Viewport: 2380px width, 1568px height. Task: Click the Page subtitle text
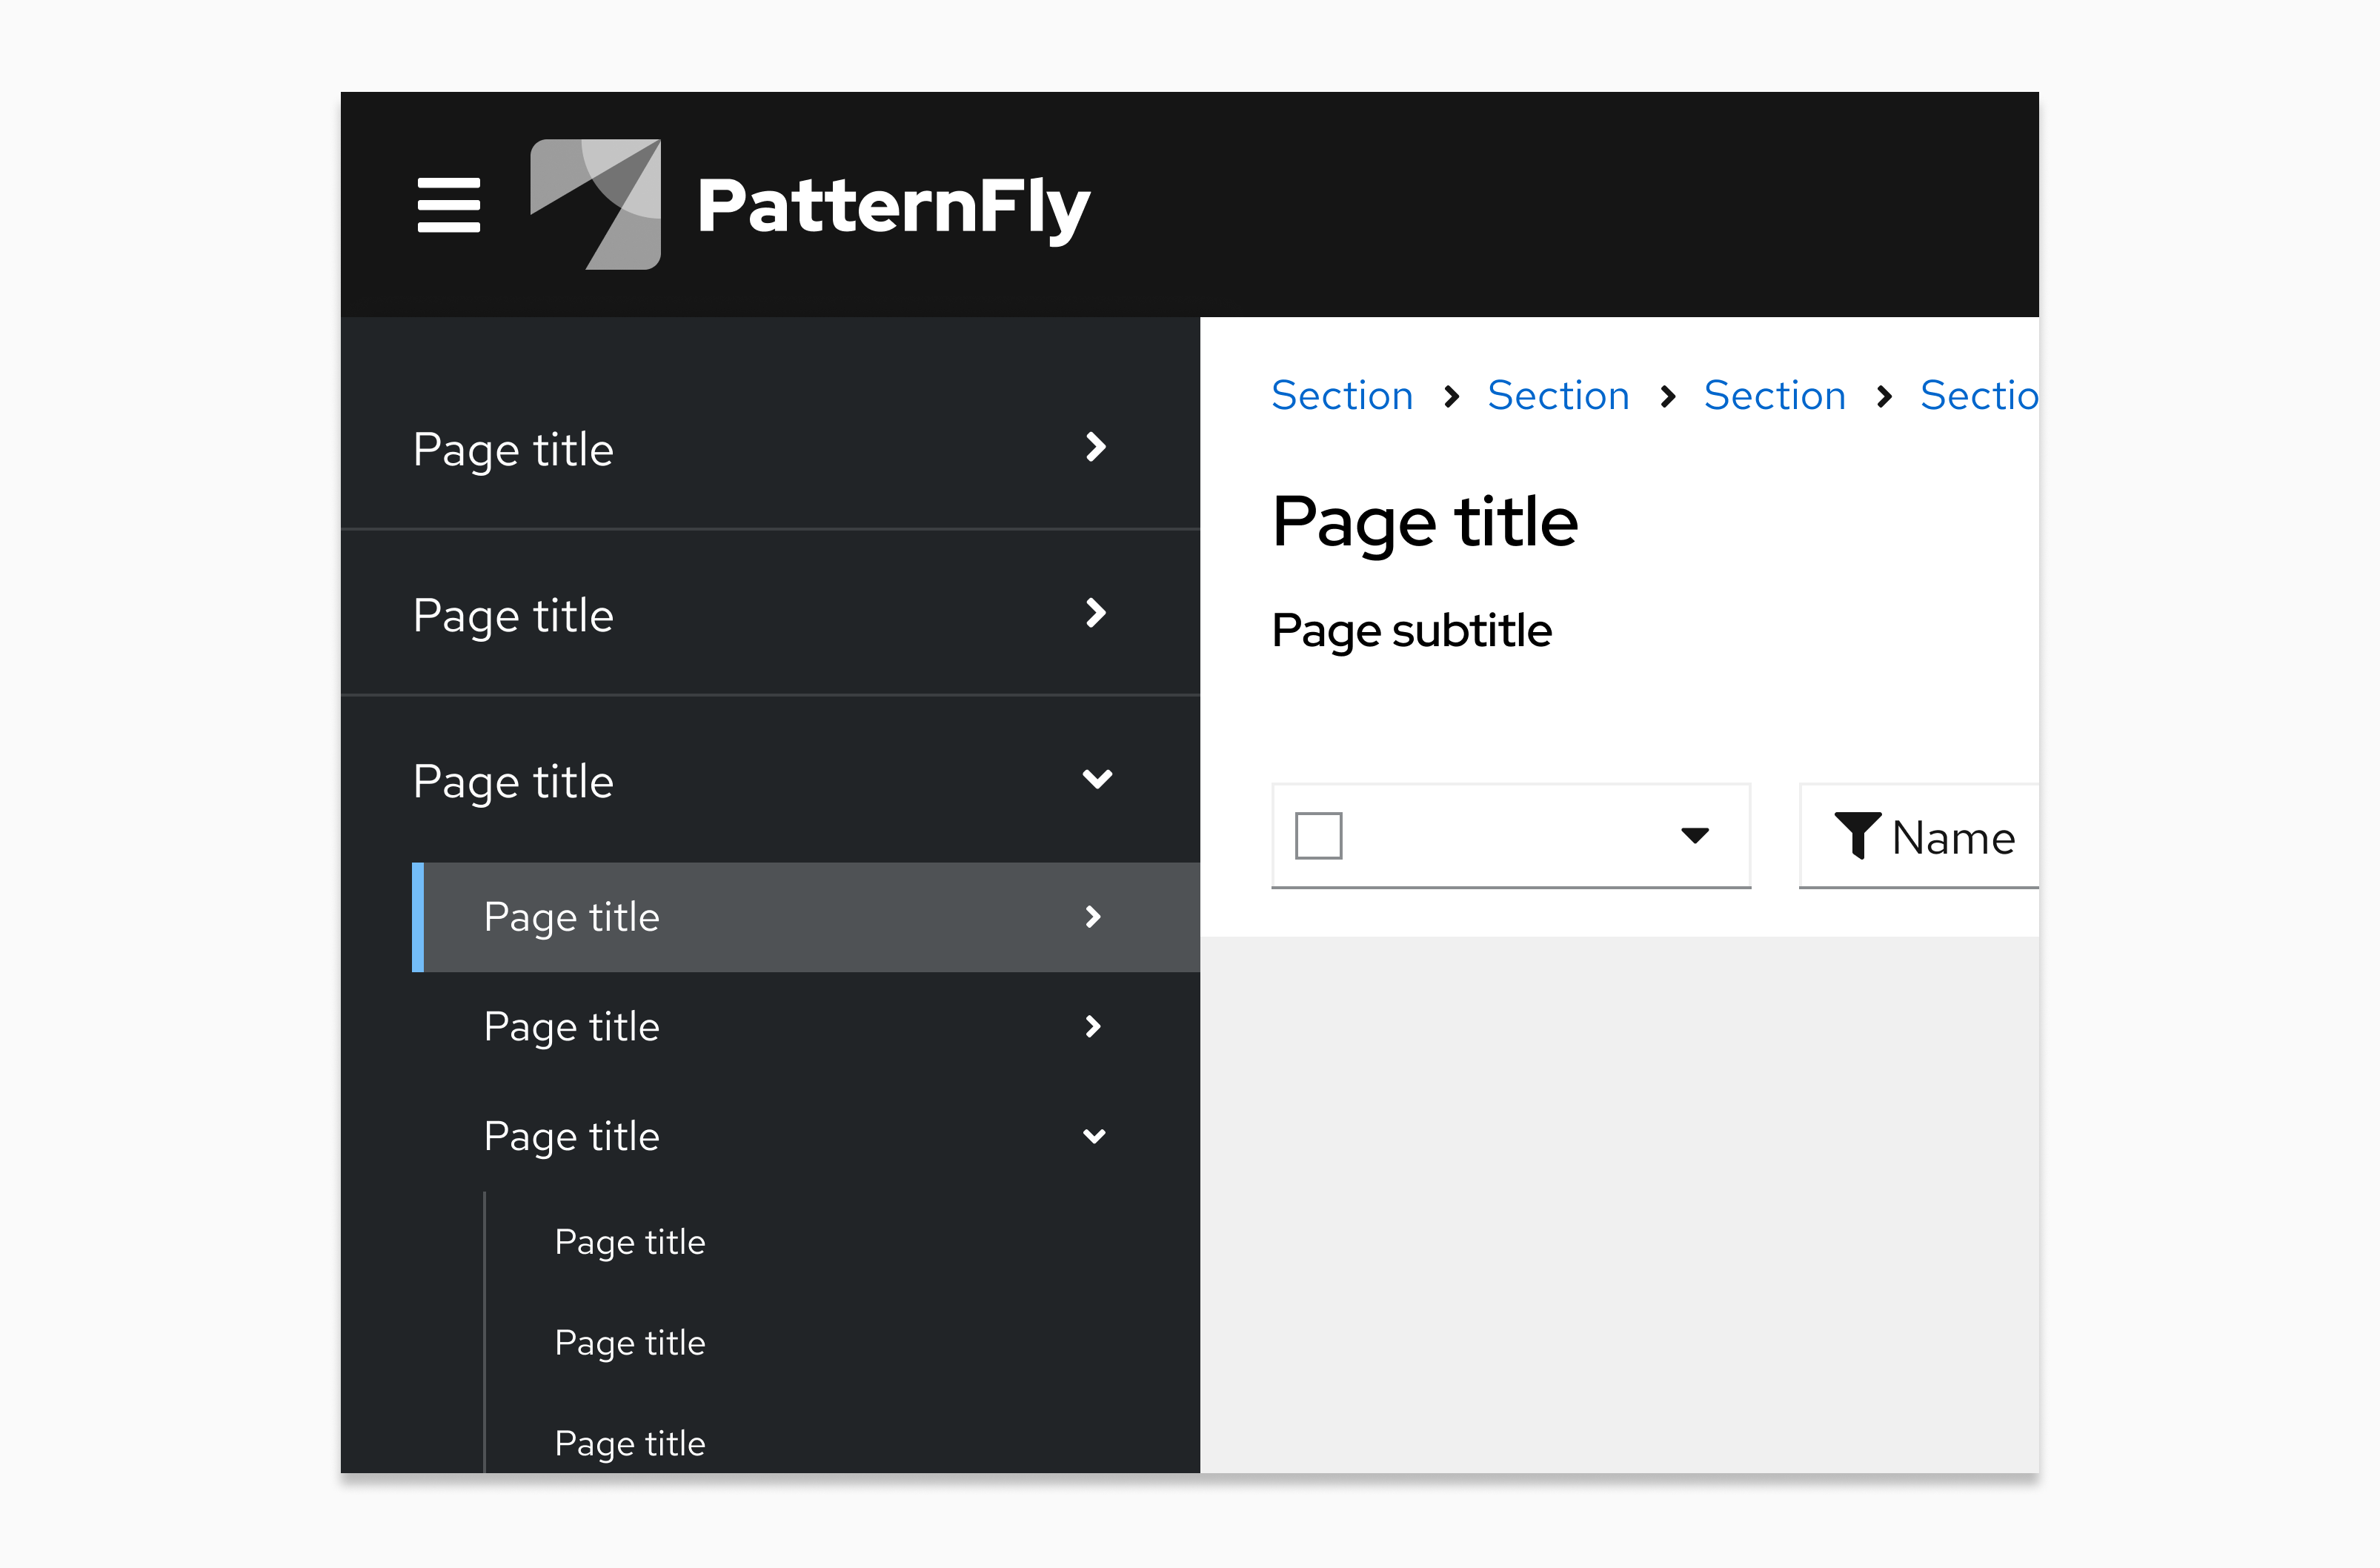coord(1412,630)
